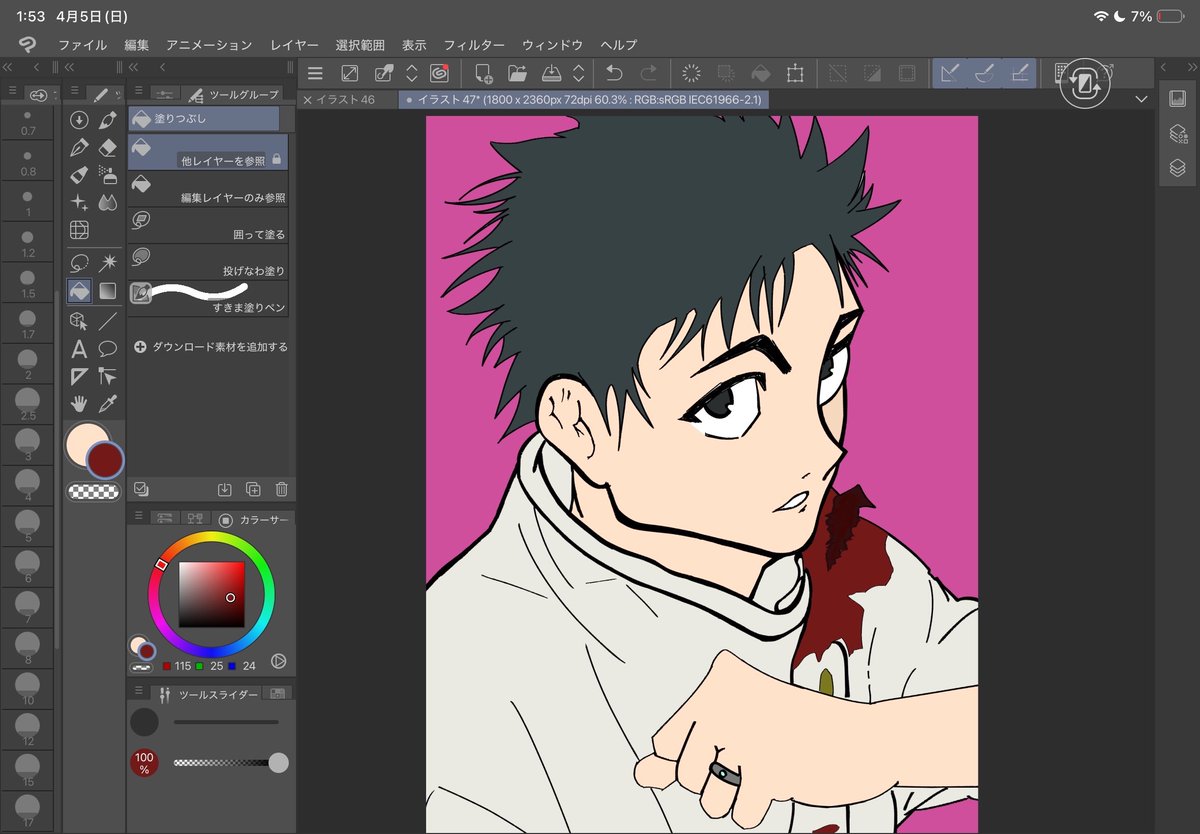1200x834 pixels.
Task: Select the 塗りつぶし tool group header
Action: [x=204, y=118]
